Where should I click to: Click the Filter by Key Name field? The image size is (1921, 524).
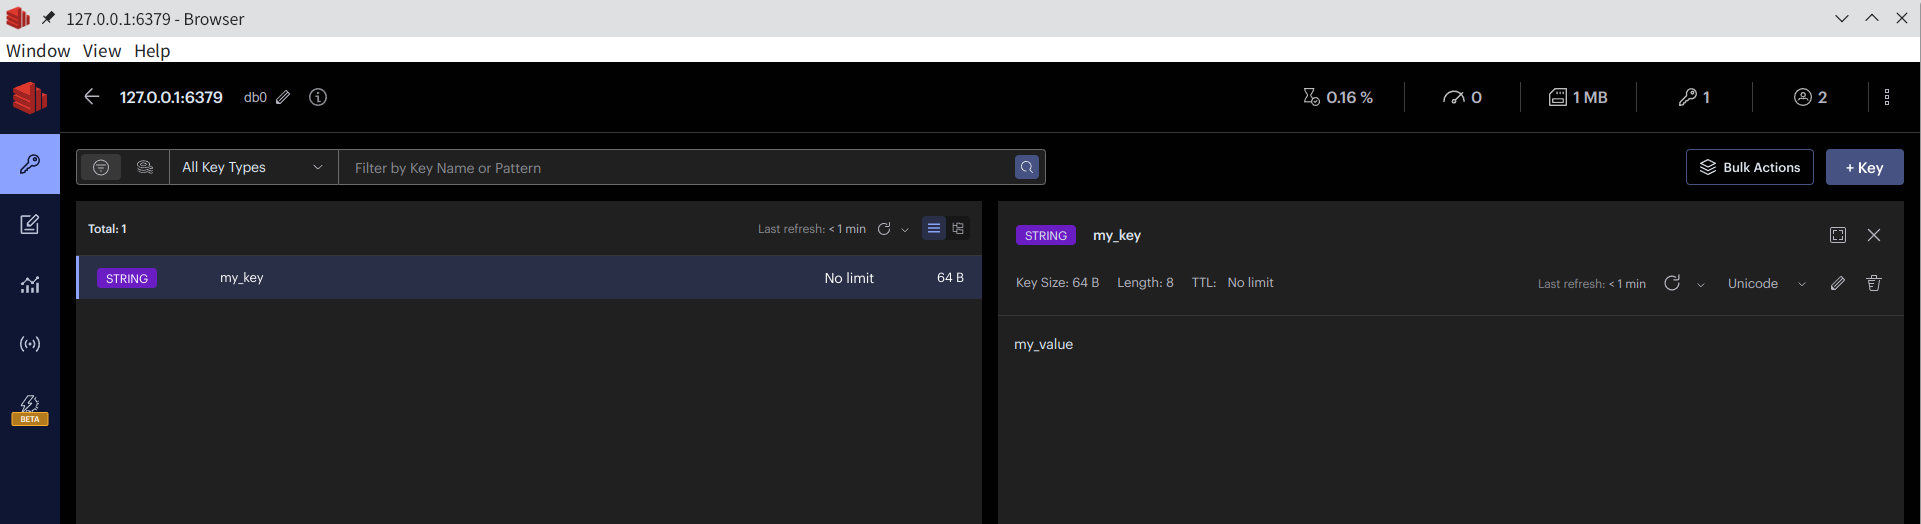(x=675, y=167)
